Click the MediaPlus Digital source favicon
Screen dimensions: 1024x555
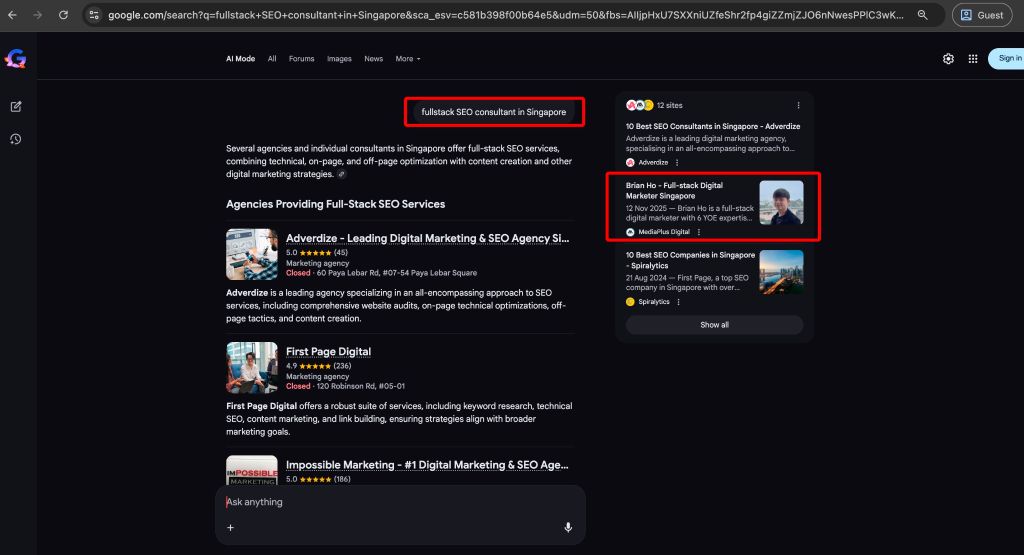tap(630, 232)
